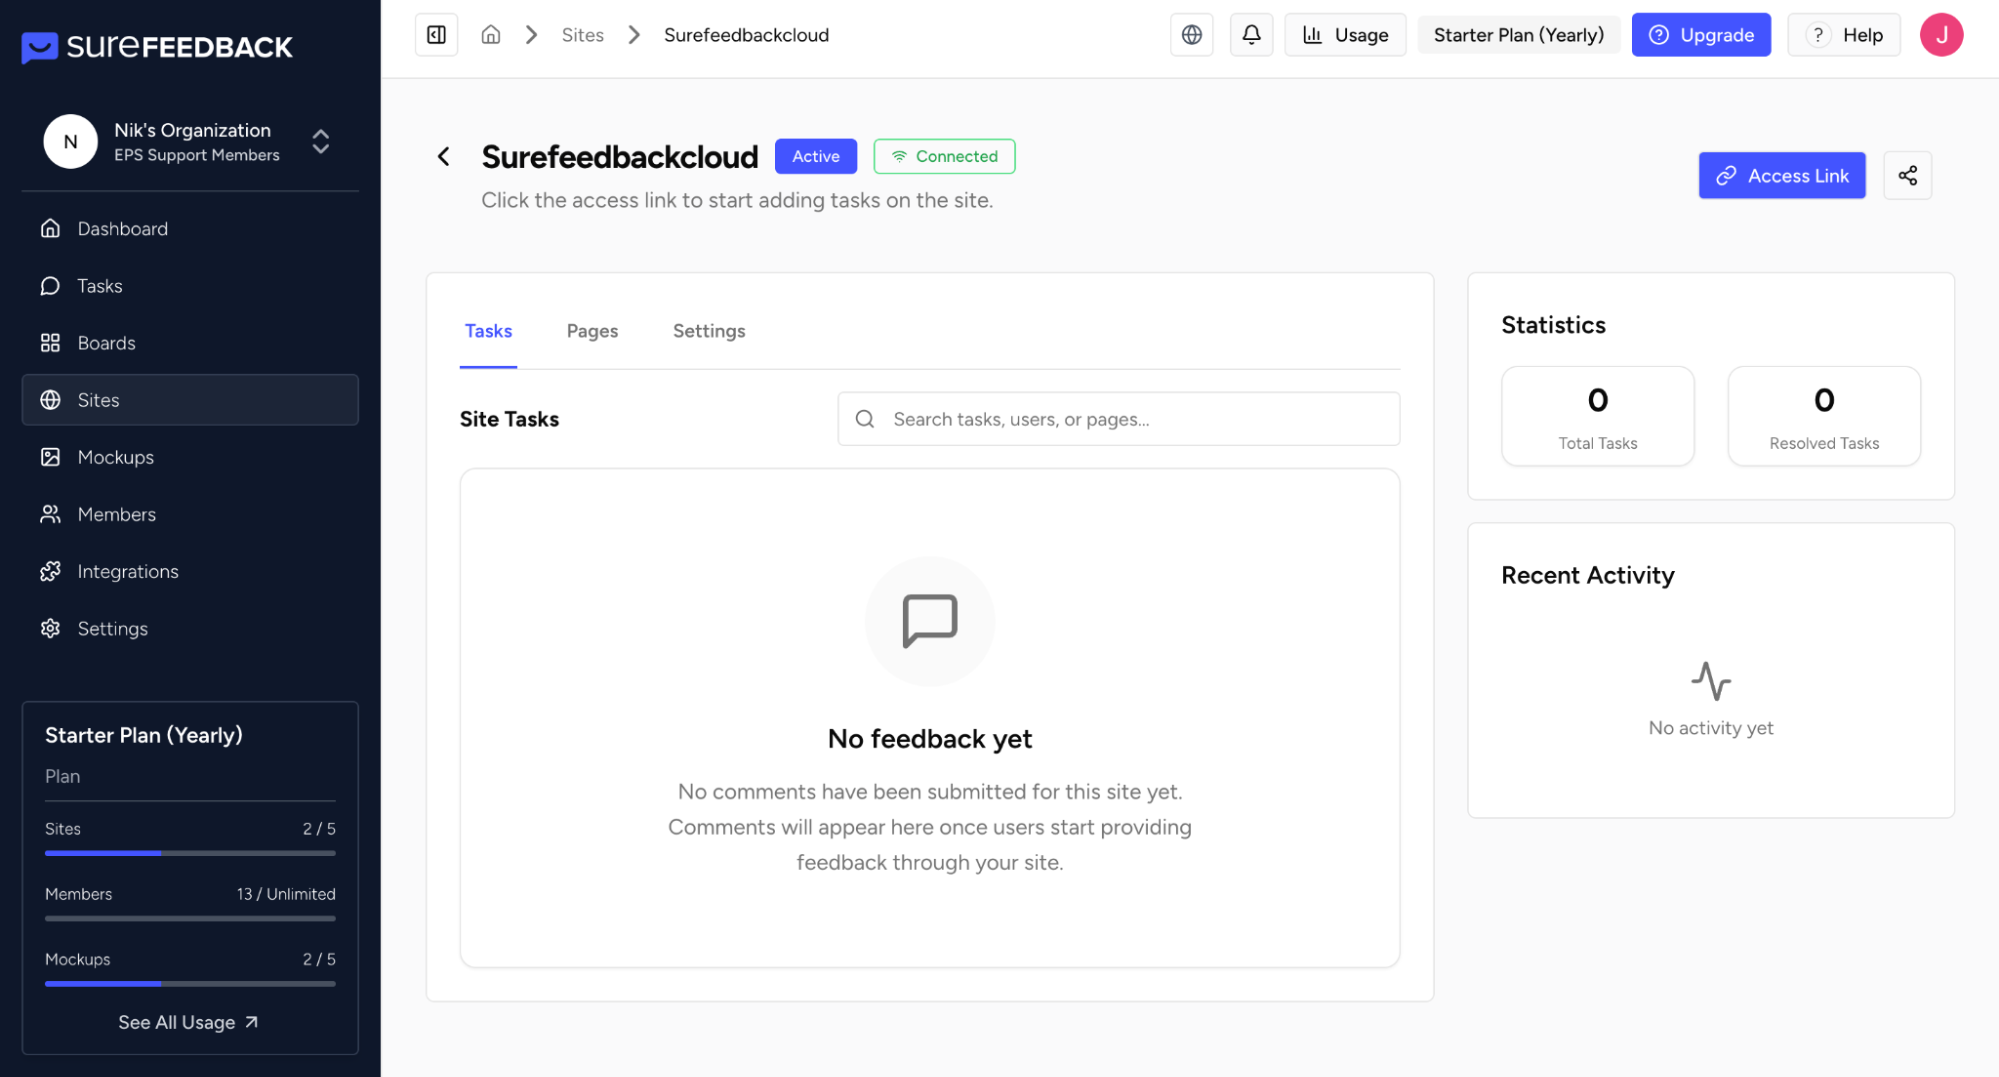Click the Sites usage progress bar
This screenshot has width=1999, height=1077.
tap(190, 853)
